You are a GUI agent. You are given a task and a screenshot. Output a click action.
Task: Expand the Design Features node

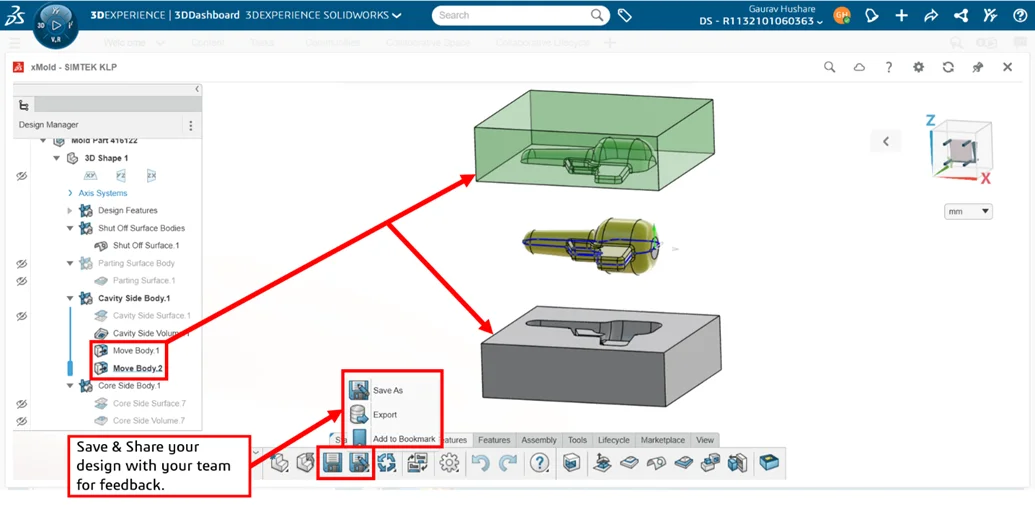coord(70,211)
